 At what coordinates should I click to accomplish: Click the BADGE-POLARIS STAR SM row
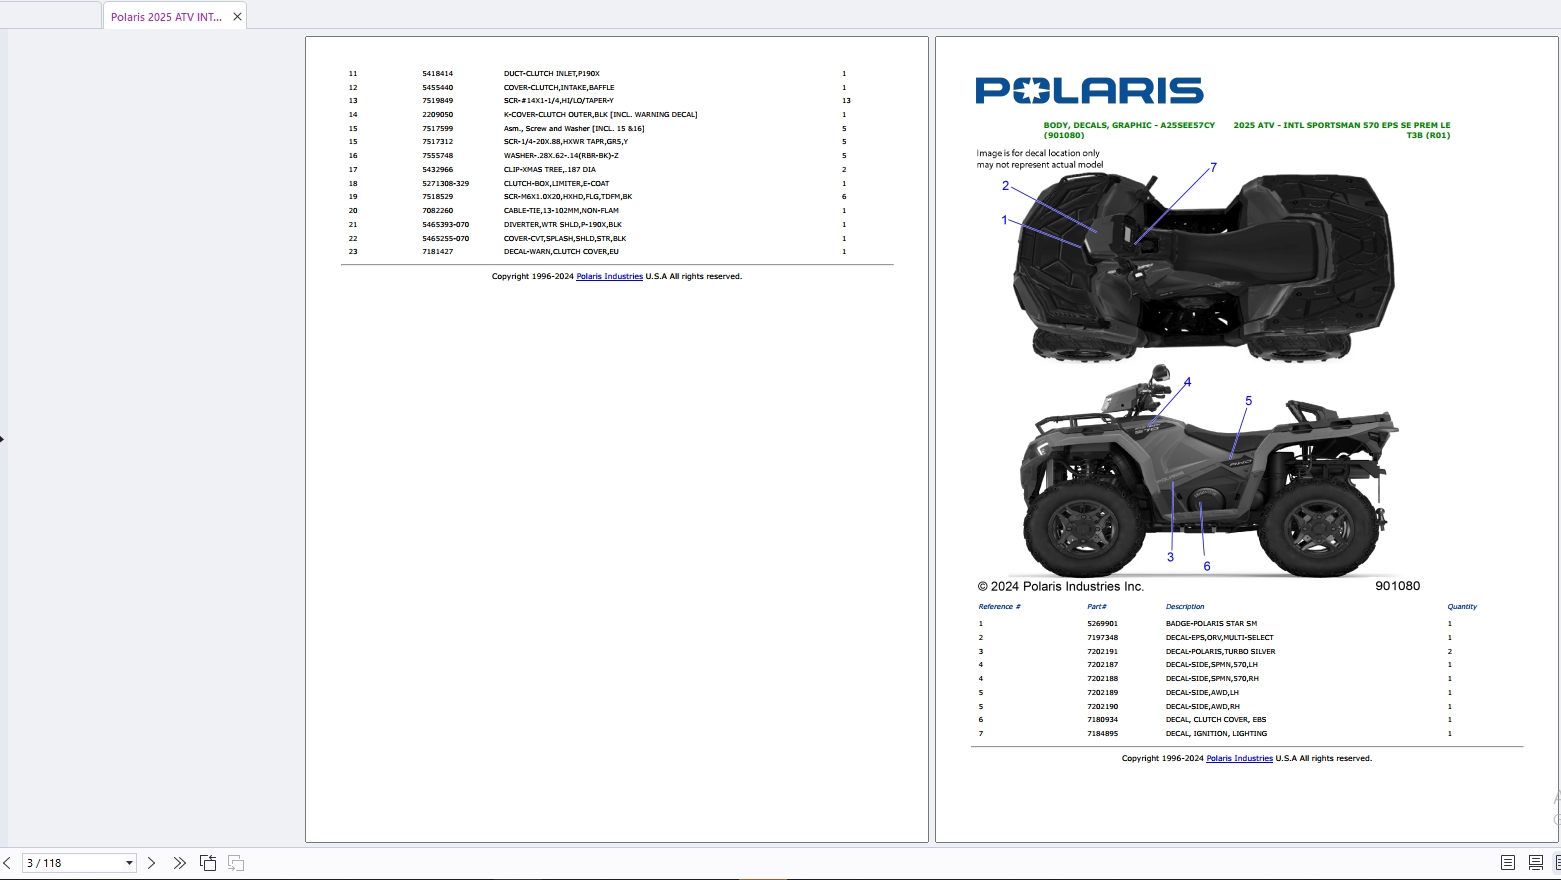1214,624
